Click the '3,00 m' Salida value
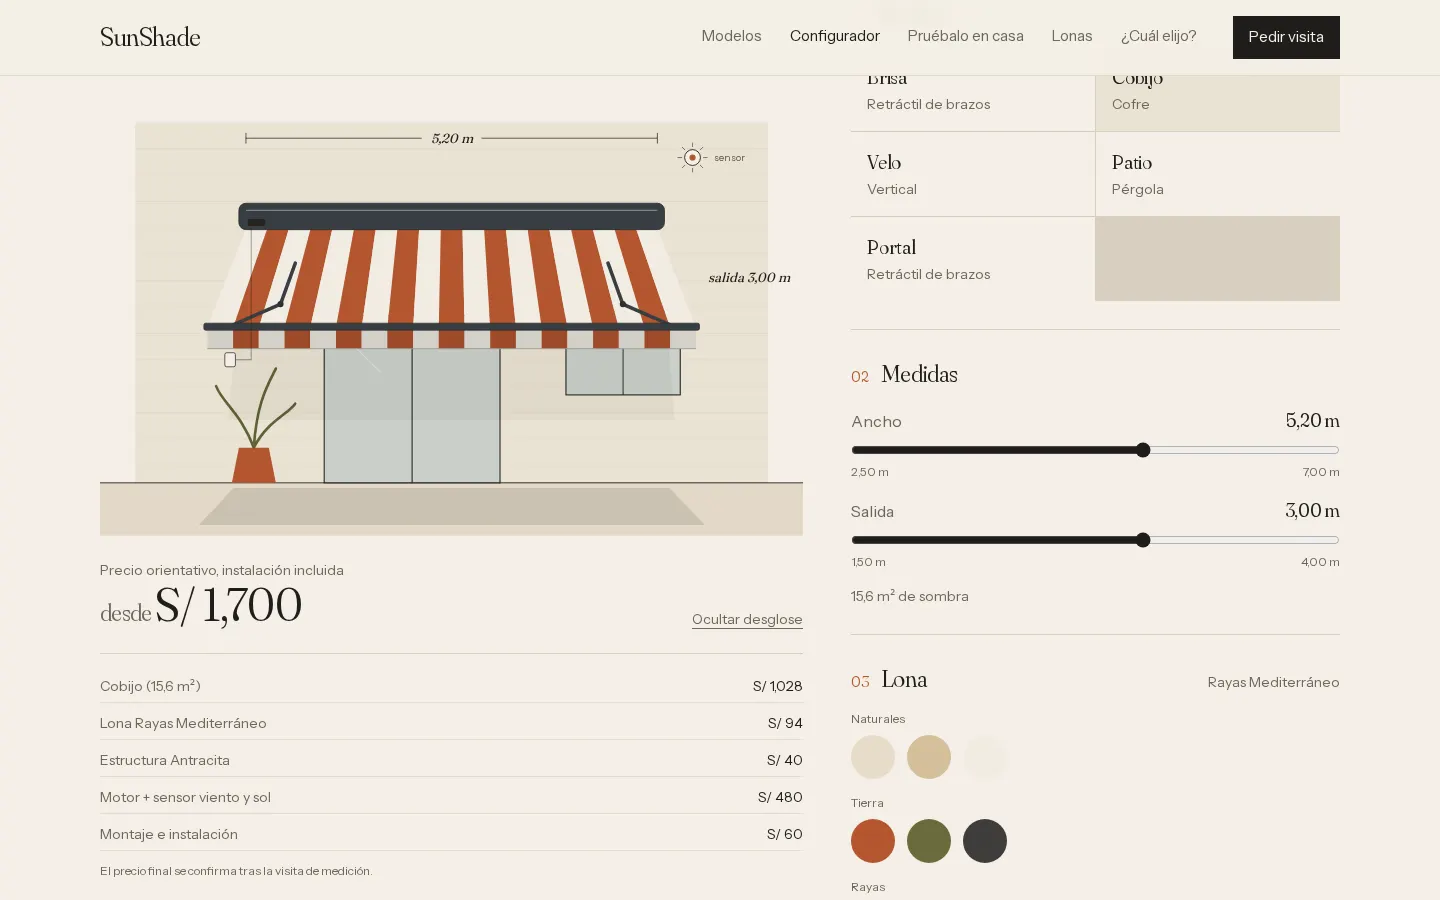Viewport: 1440px width, 900px height. pos(1312,511)
